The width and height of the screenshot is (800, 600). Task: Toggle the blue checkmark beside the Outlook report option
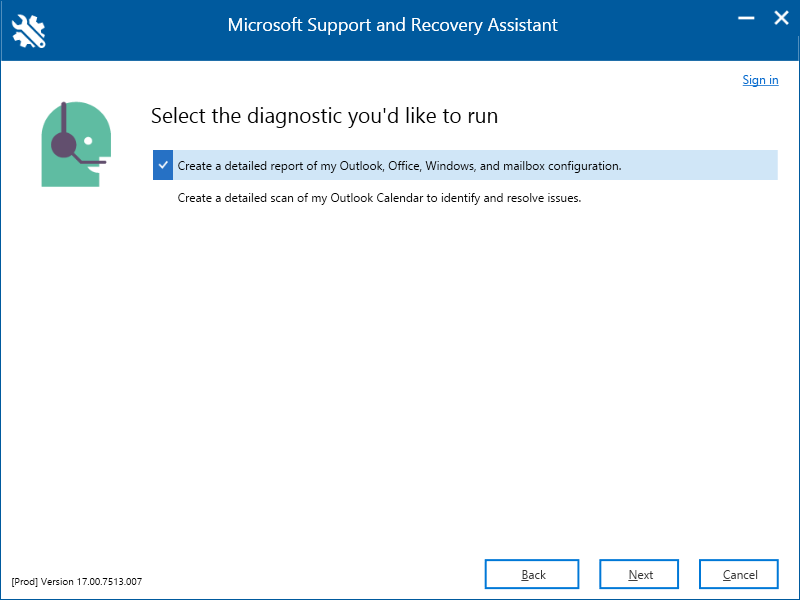tap(163, 165)
